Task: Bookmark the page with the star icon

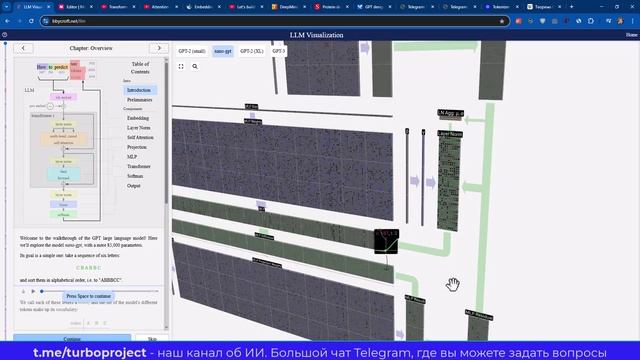Action: (x=502, y=21)
